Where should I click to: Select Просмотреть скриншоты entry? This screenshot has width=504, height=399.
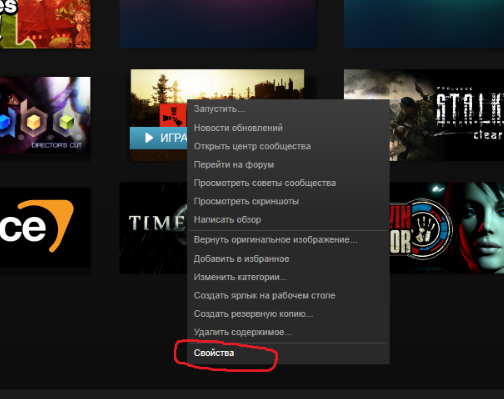pos(289,201)
